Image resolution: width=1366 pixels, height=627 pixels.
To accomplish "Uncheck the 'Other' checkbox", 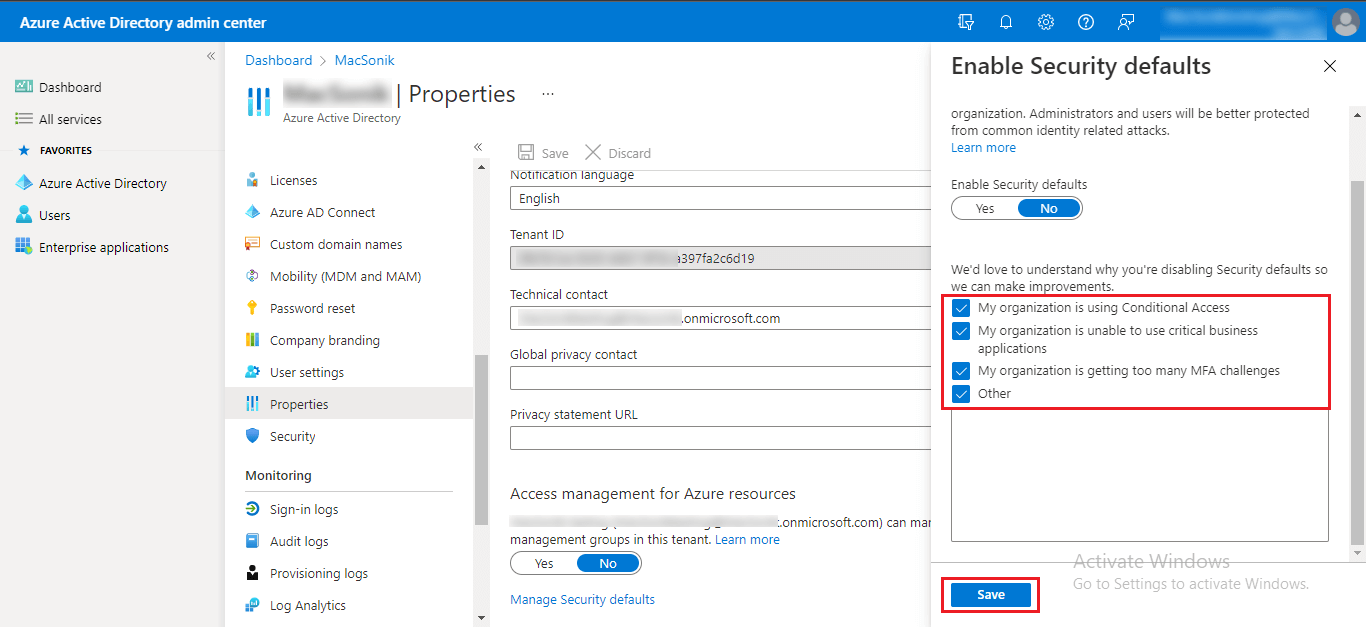I will (x=961, y=394).
